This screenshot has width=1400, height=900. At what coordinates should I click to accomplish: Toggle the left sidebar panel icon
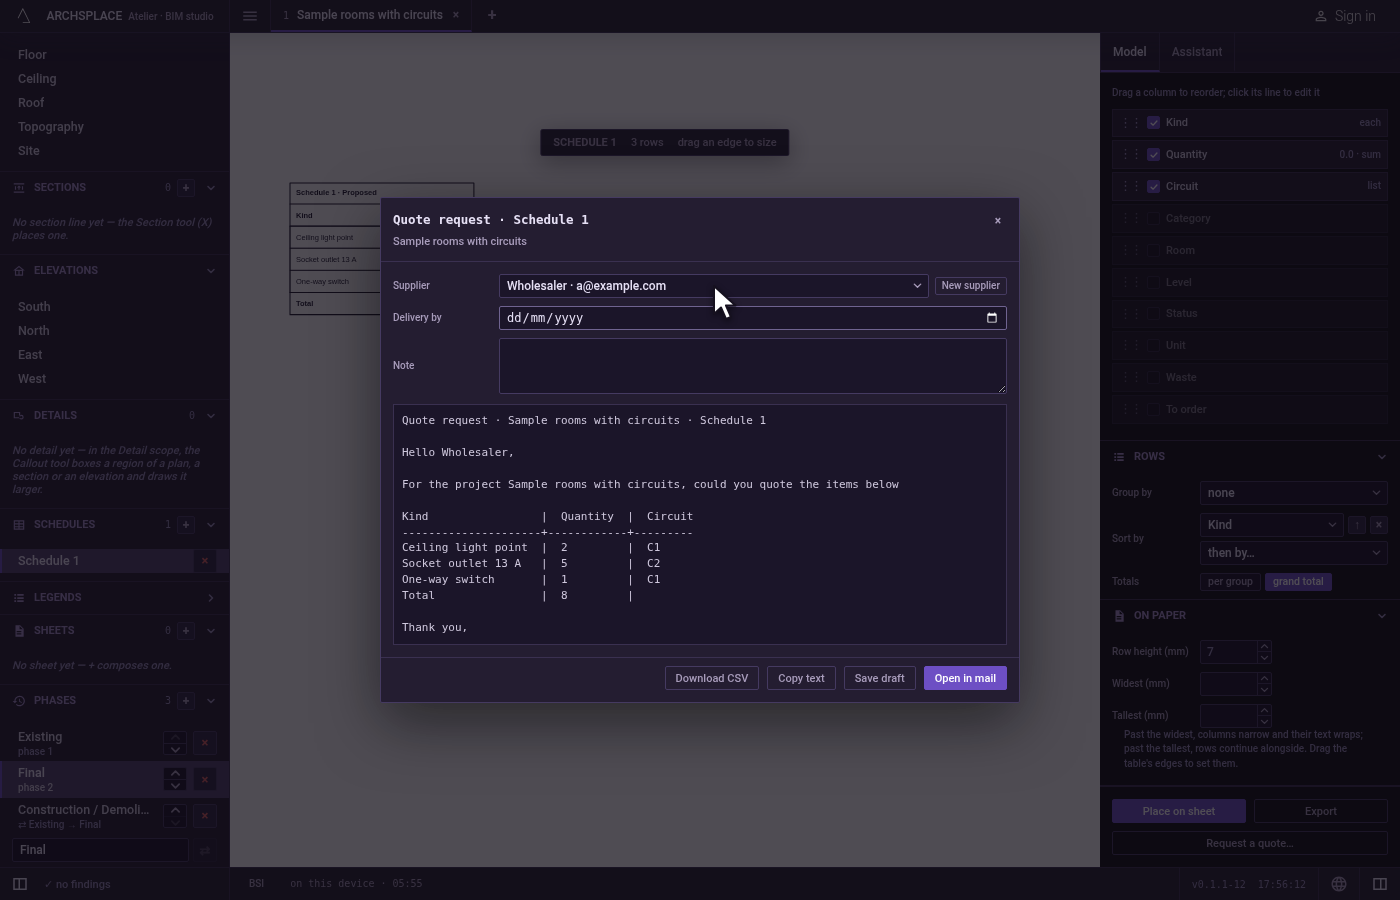20,884
